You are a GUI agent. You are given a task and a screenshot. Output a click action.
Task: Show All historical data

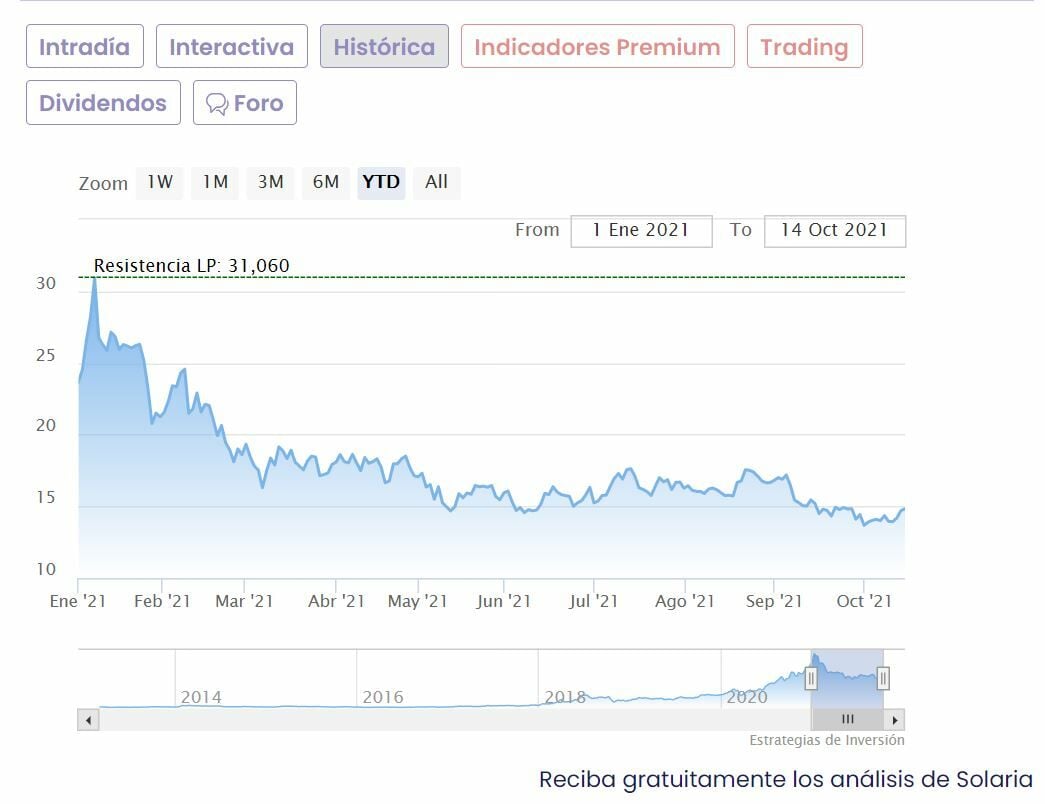[436, 182]
